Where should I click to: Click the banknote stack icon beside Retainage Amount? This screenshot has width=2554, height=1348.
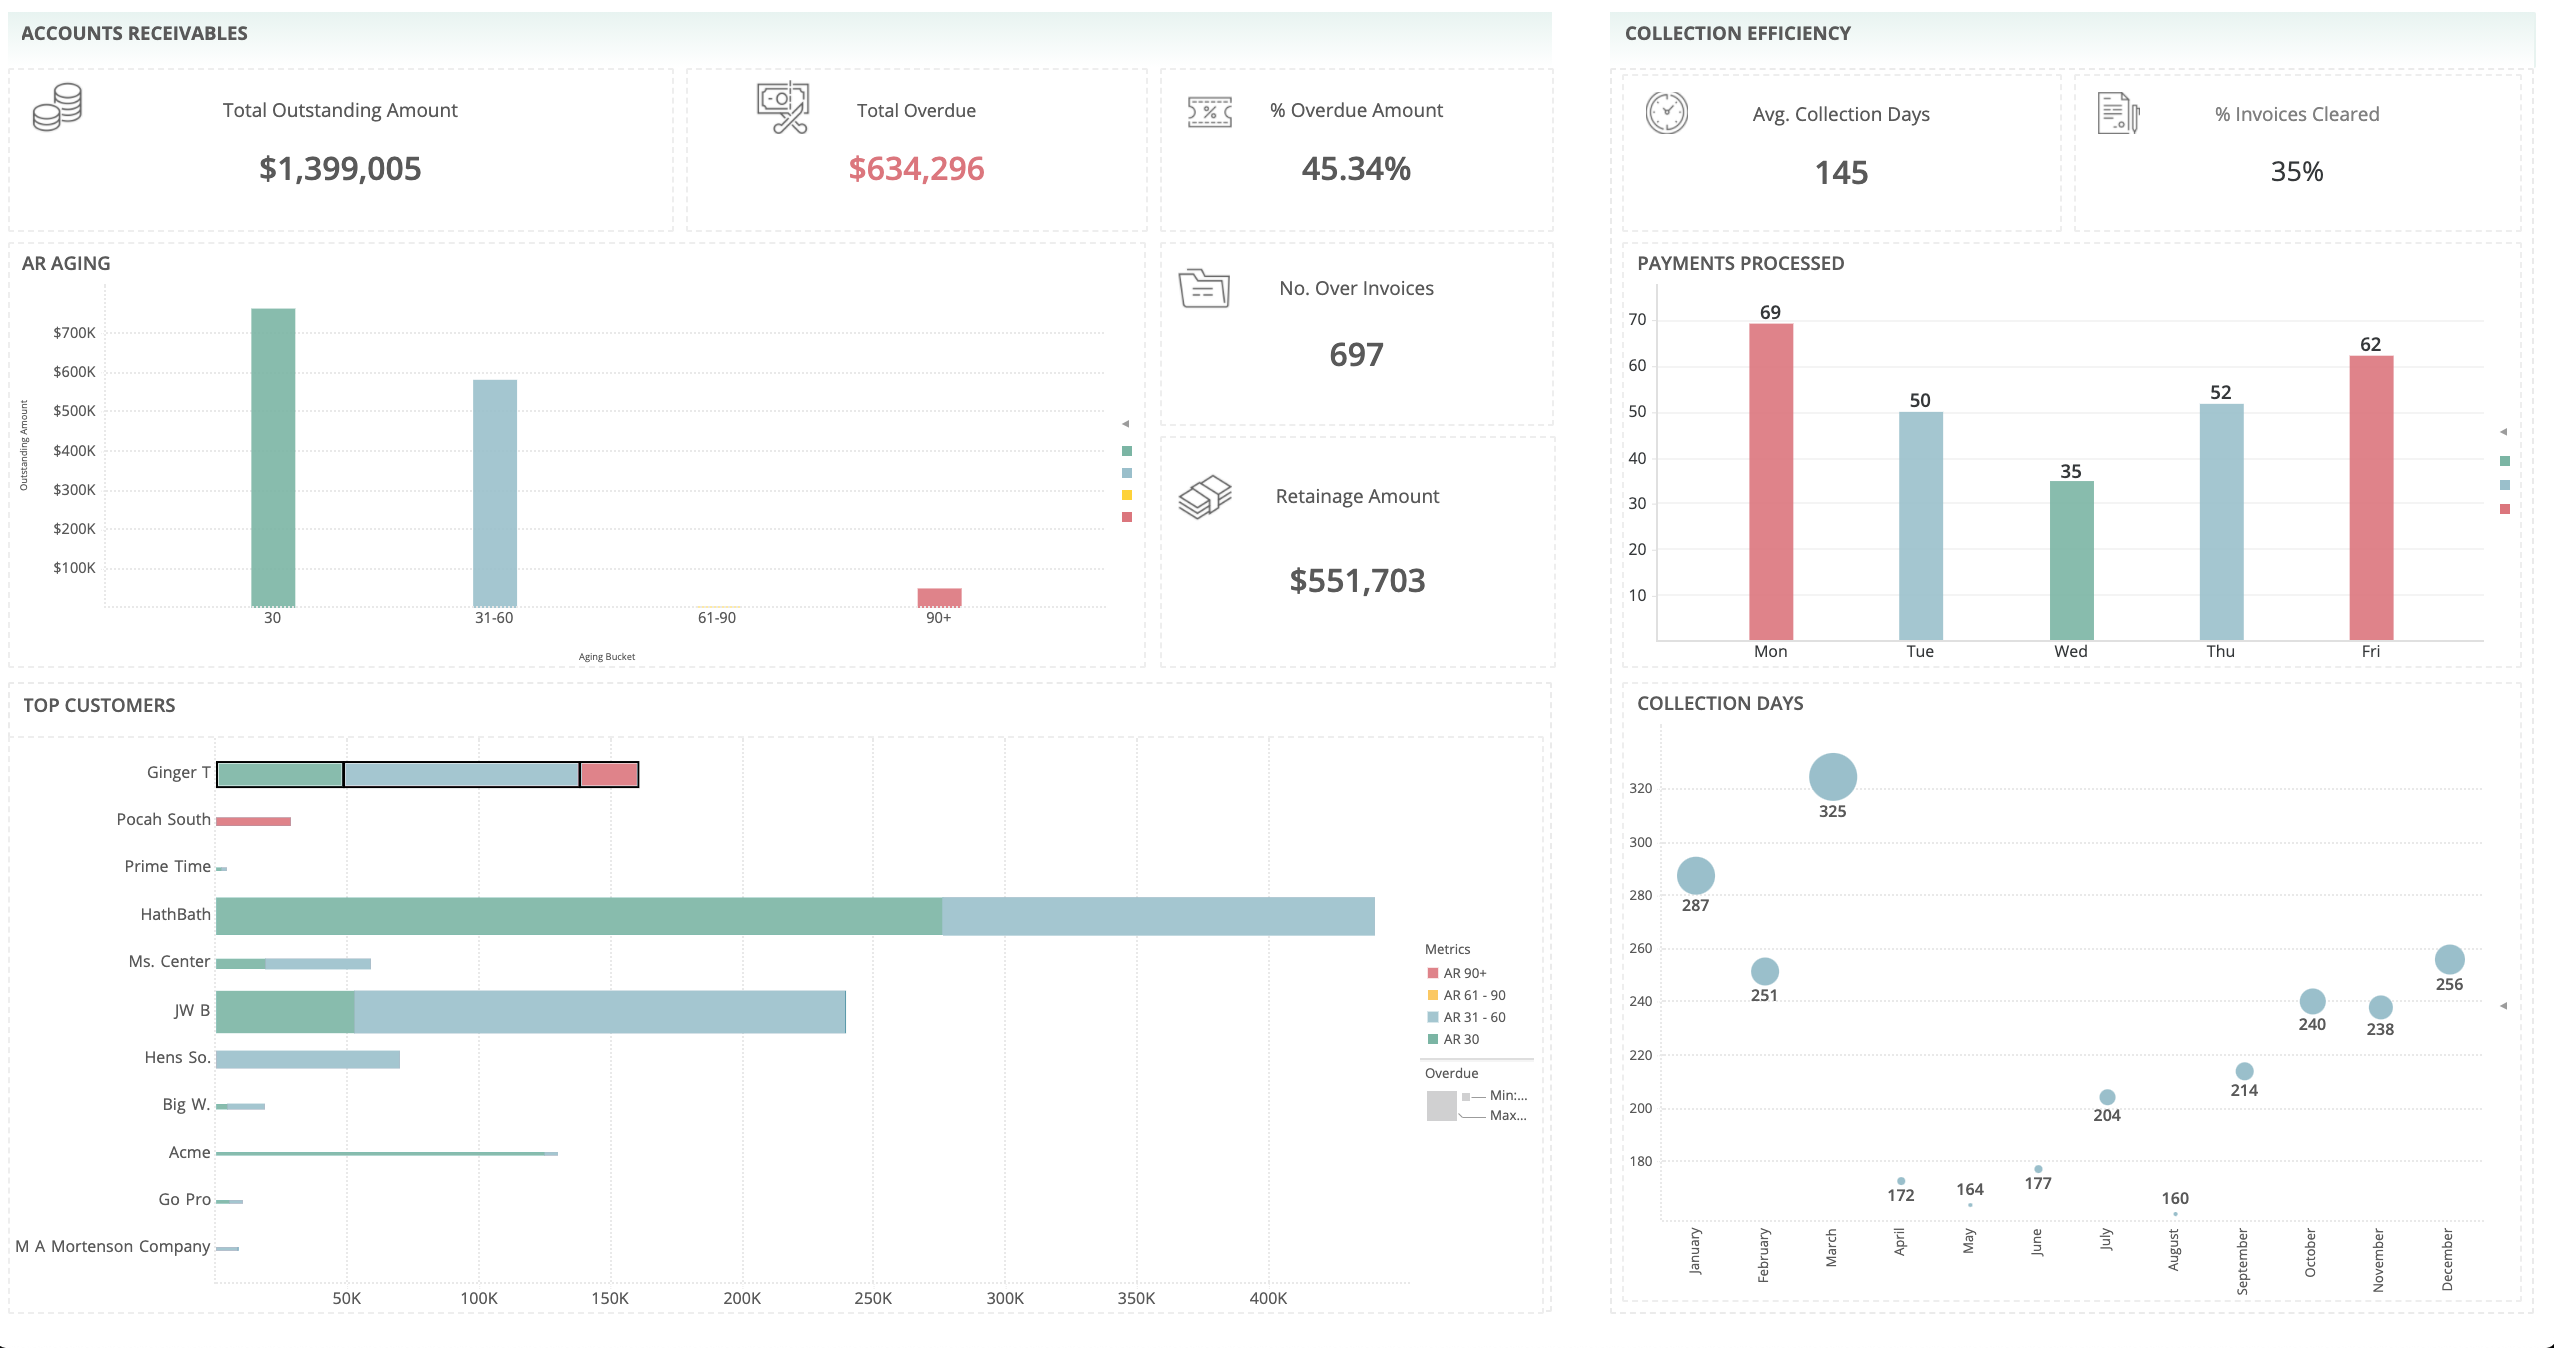(x=1205, y=497)
